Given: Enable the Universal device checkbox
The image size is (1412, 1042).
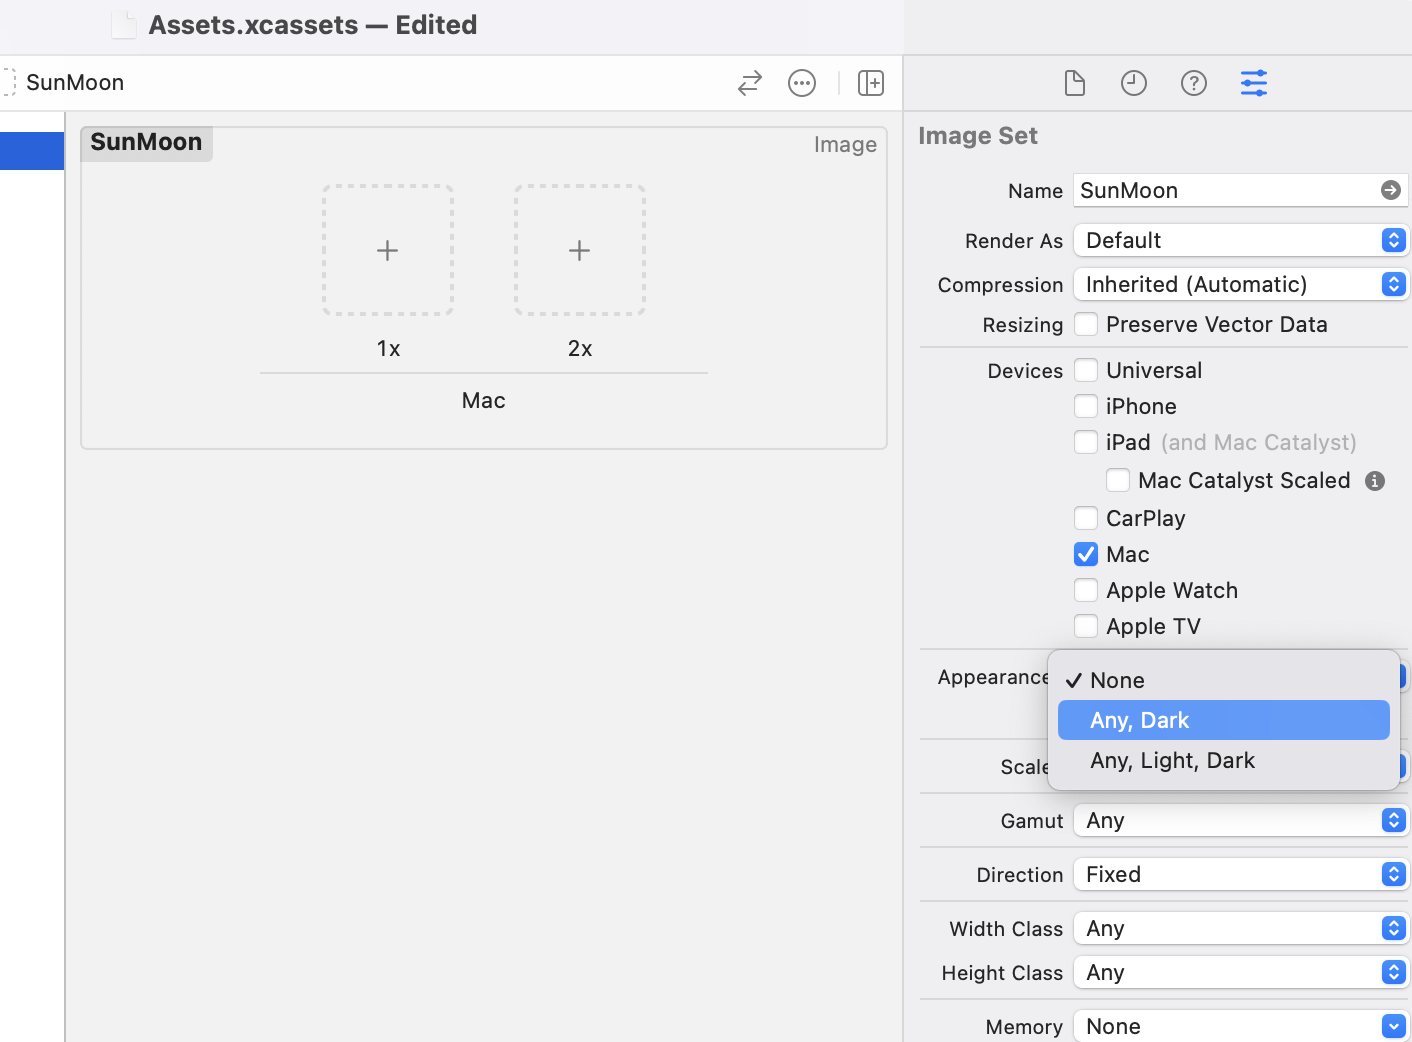Looking at the screenshot, I should 1086,370.
